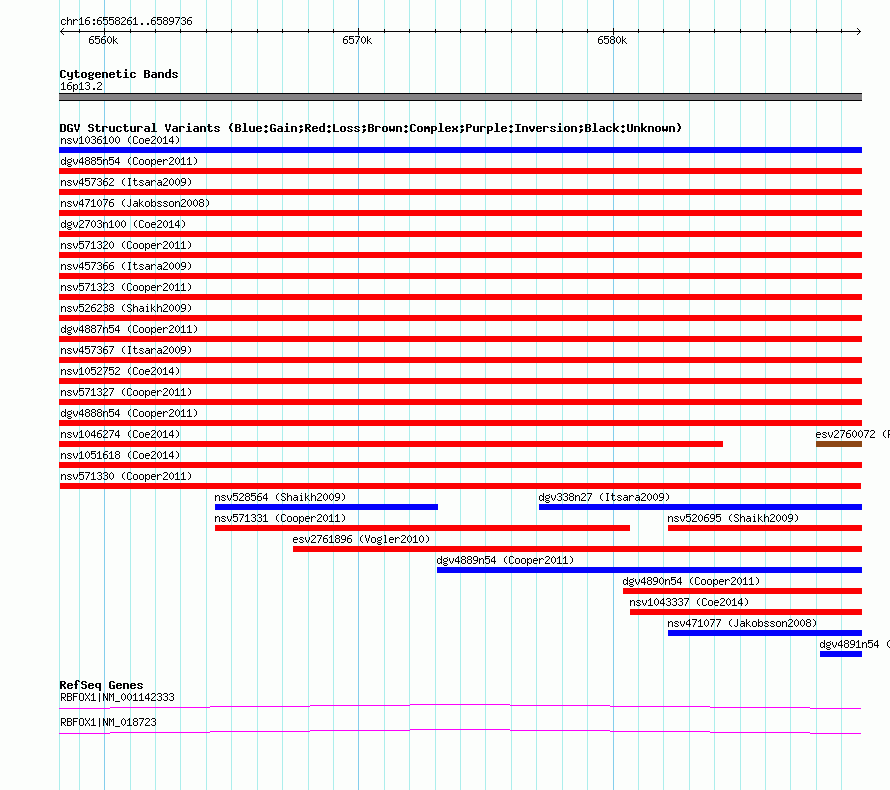Select the RBFOX1|NM_018723 magenta transcript line

click(x=460, y=732)
